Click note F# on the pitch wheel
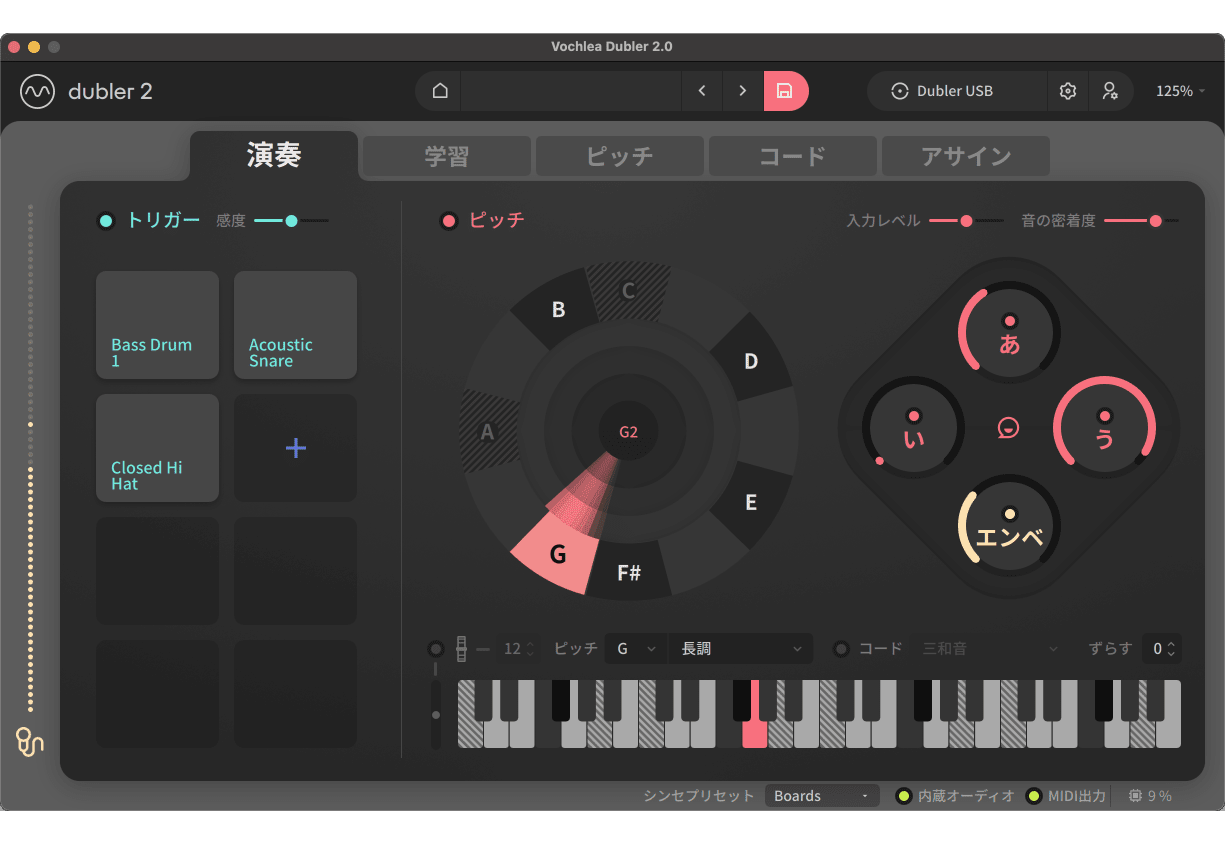This screenshot has width=1225, height=844. tap(629, 572)
